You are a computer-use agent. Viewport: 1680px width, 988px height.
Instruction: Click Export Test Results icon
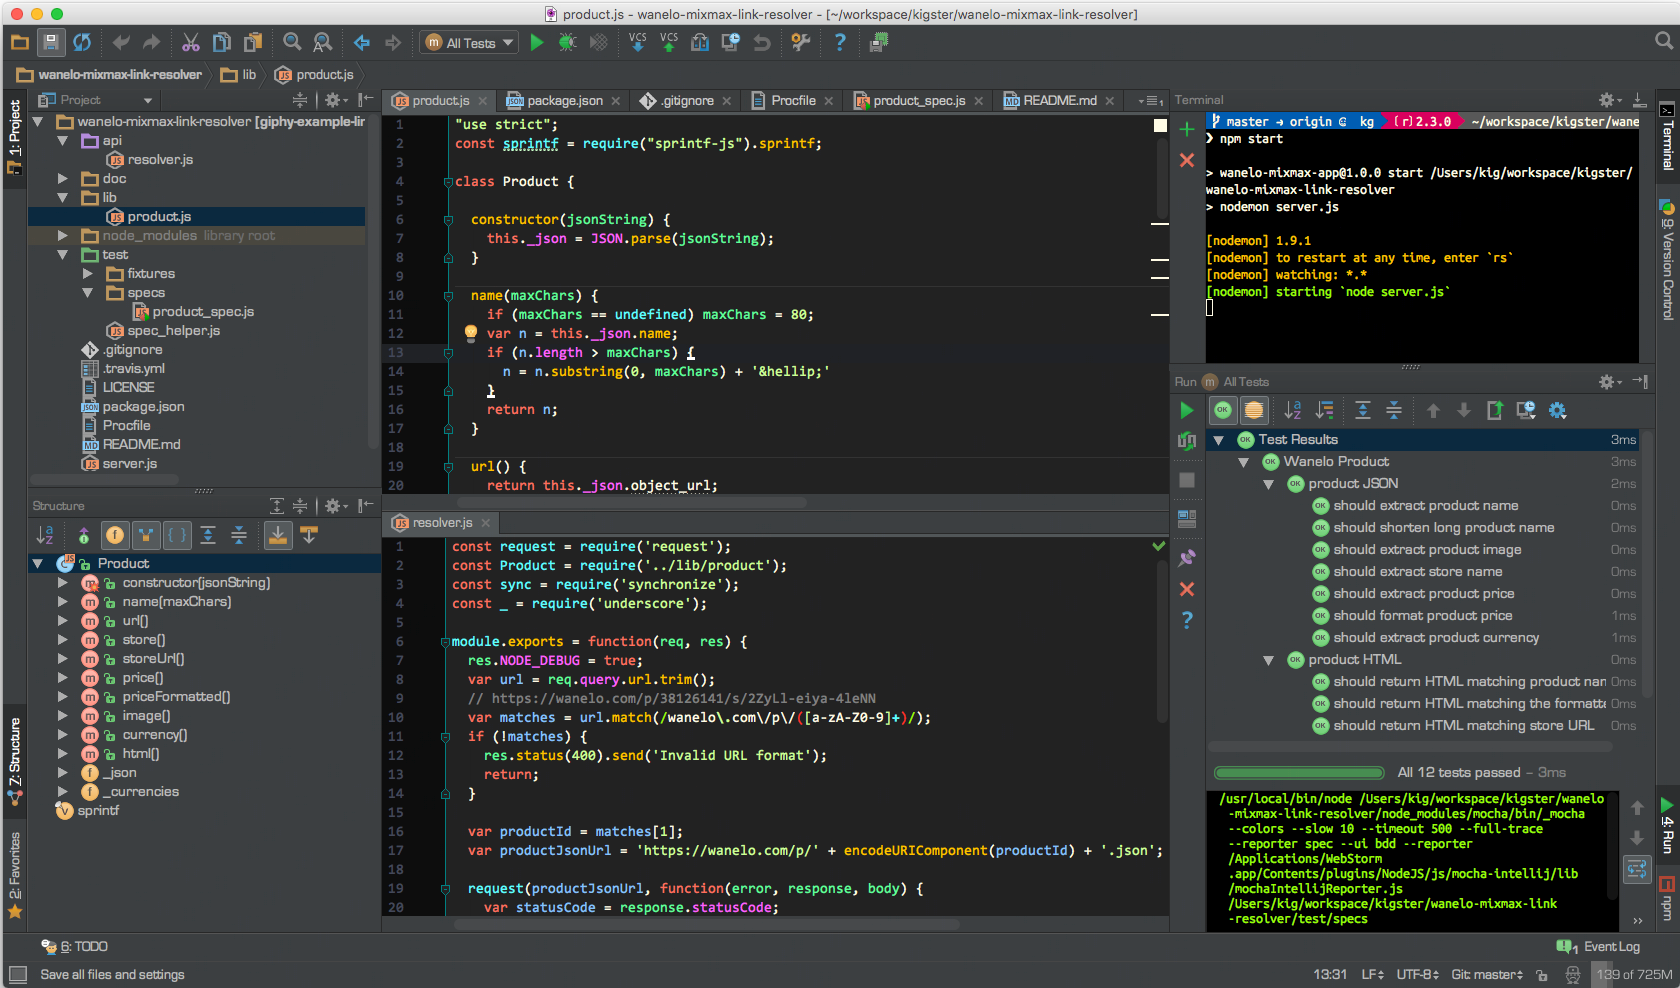(x=1495, y=410)
